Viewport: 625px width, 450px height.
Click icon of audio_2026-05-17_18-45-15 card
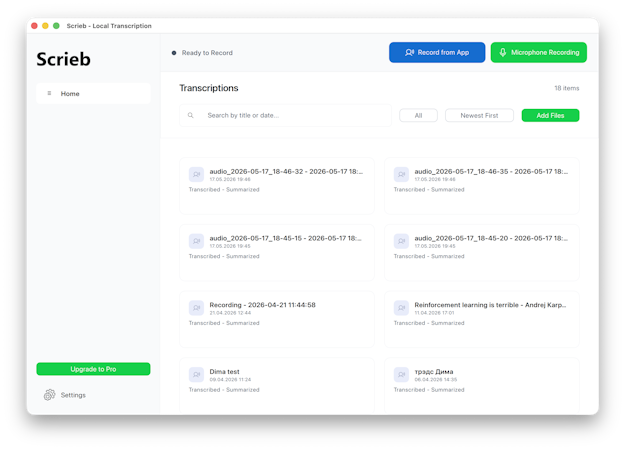pyautogui.click(x=197, y=241)
